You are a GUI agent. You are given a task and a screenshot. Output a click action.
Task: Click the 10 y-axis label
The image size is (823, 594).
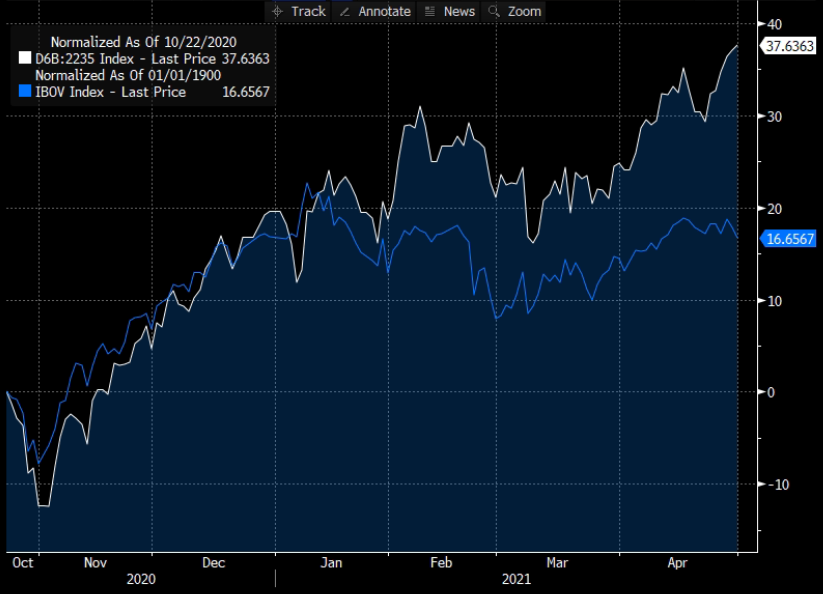point(774,301)
